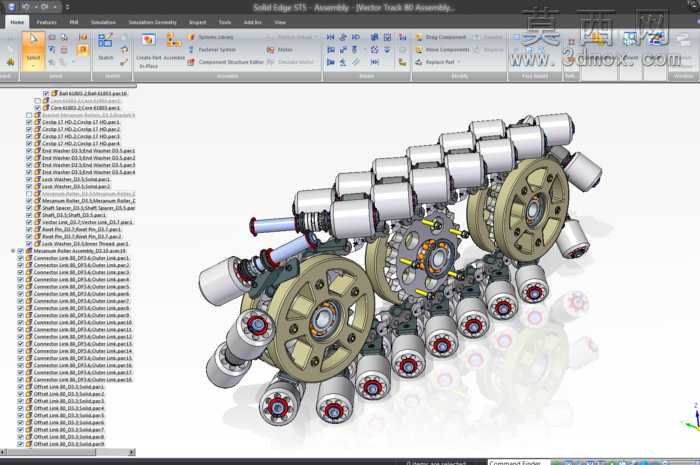Open the Systems Library icon

(191, 37)
